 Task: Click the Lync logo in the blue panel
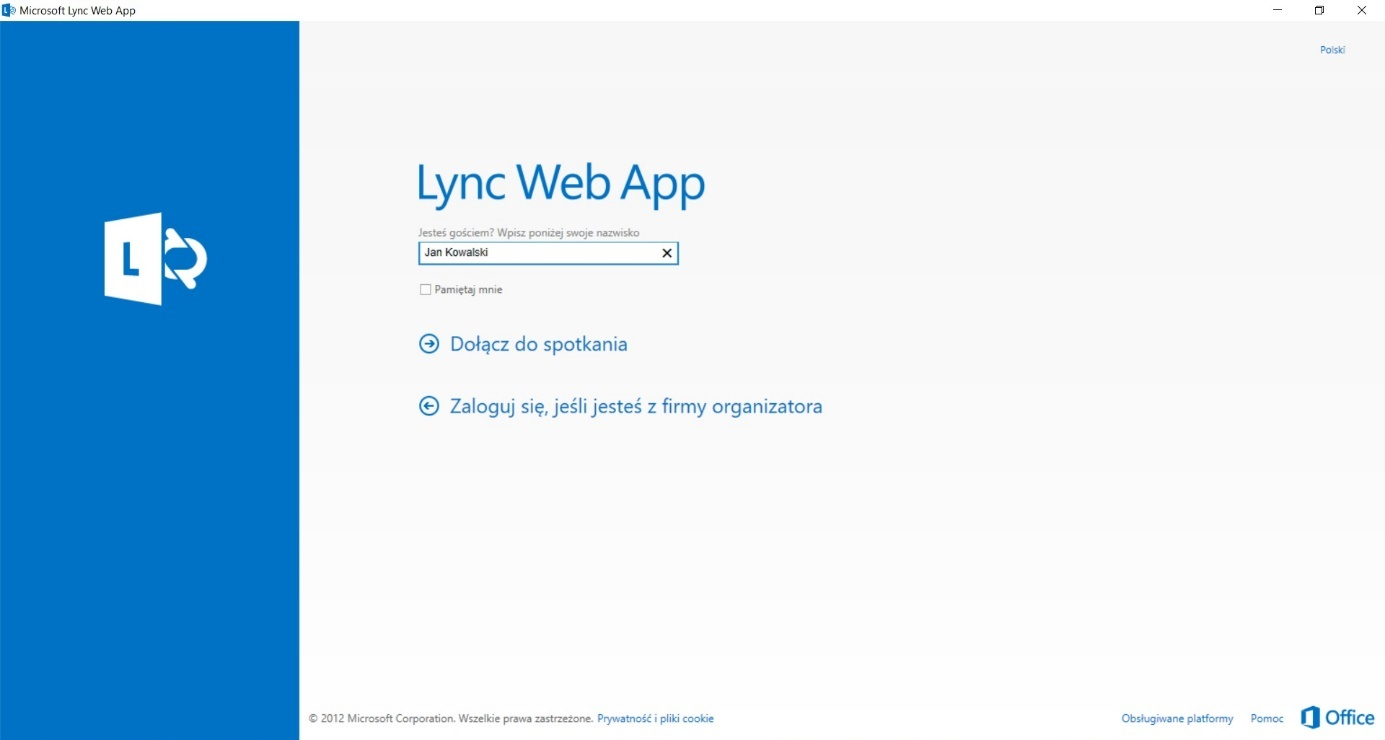point(156,259)
